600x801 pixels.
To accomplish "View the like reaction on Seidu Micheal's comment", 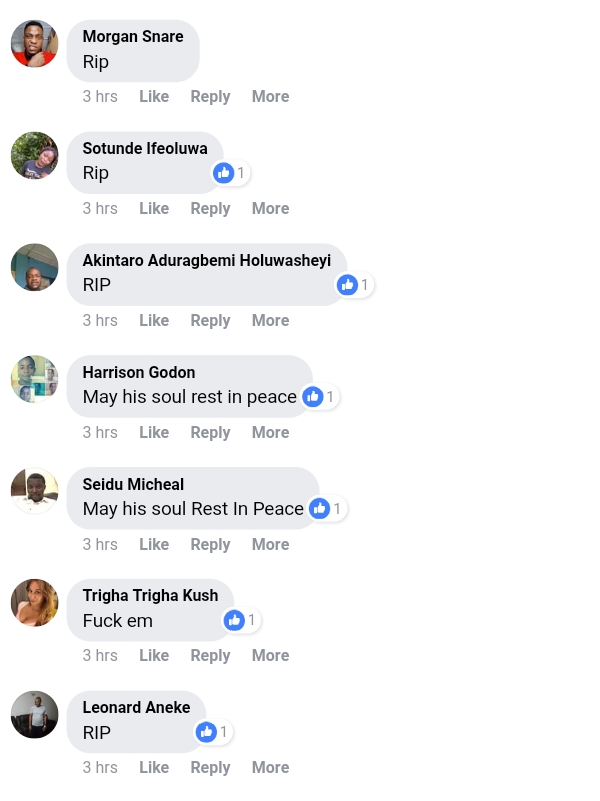I will (x=320, y=509).
